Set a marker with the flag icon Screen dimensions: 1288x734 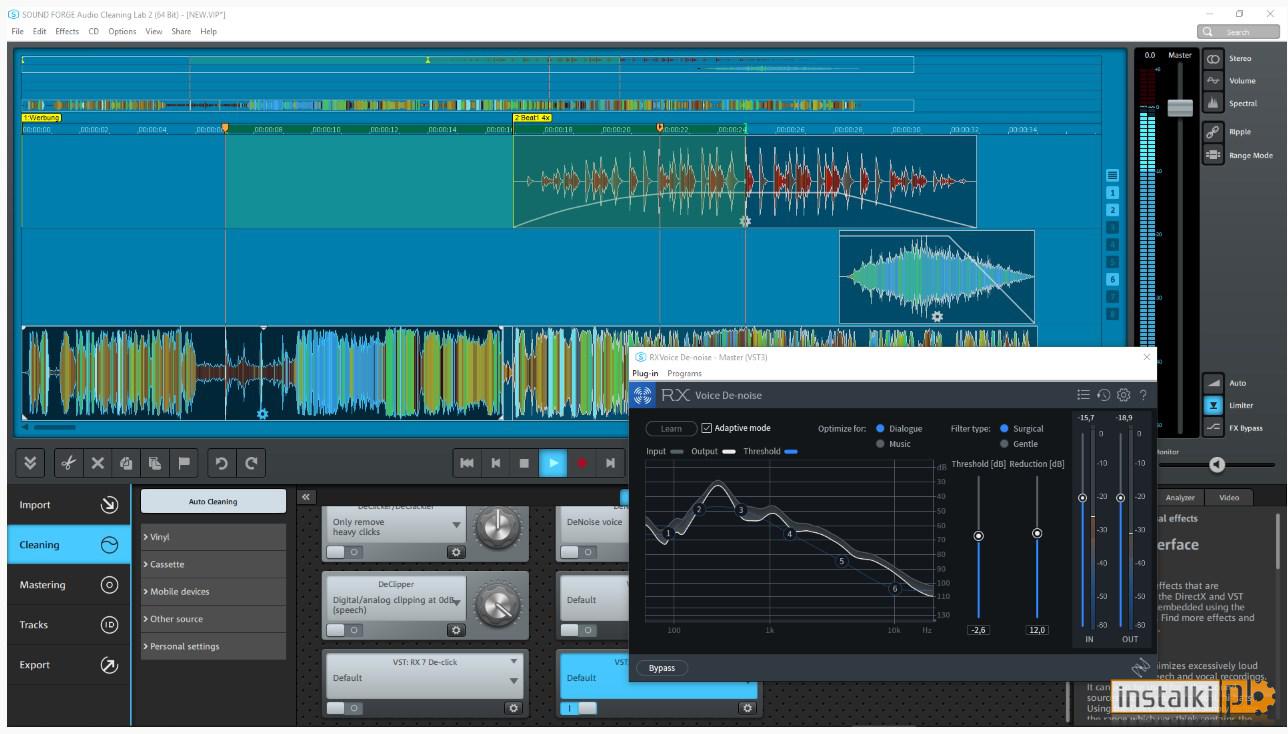point(184,463)
